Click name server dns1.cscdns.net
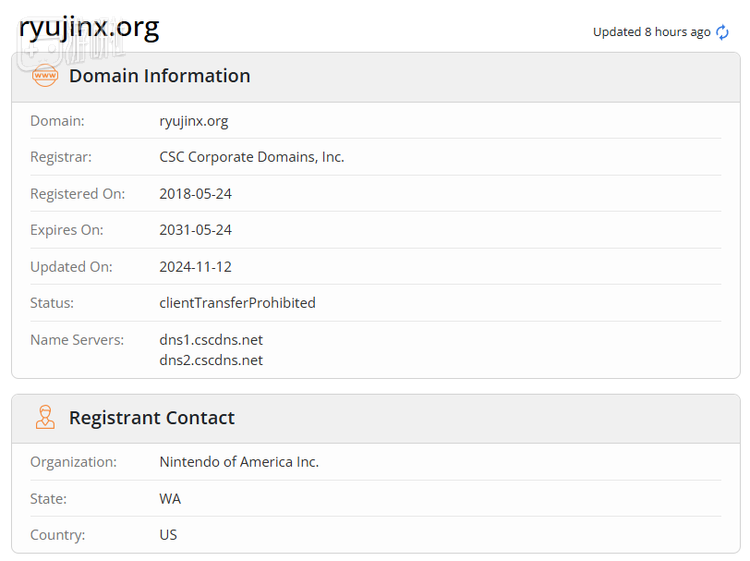 pos(211,340)
